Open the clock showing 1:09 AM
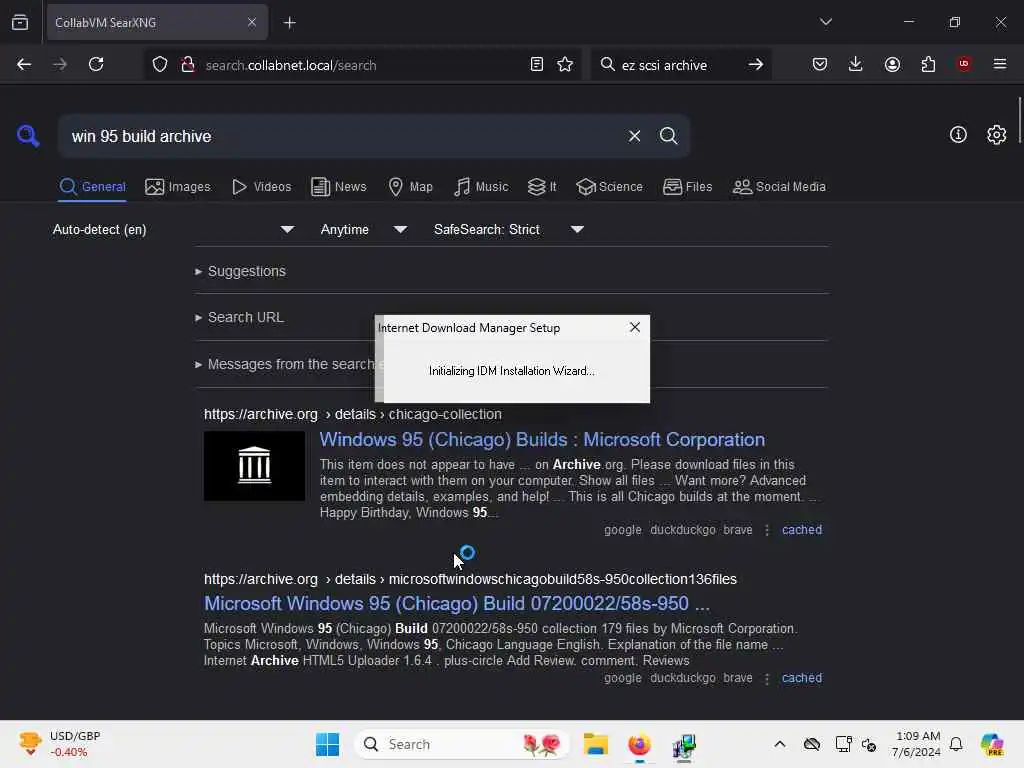 (x=917, y=744)
